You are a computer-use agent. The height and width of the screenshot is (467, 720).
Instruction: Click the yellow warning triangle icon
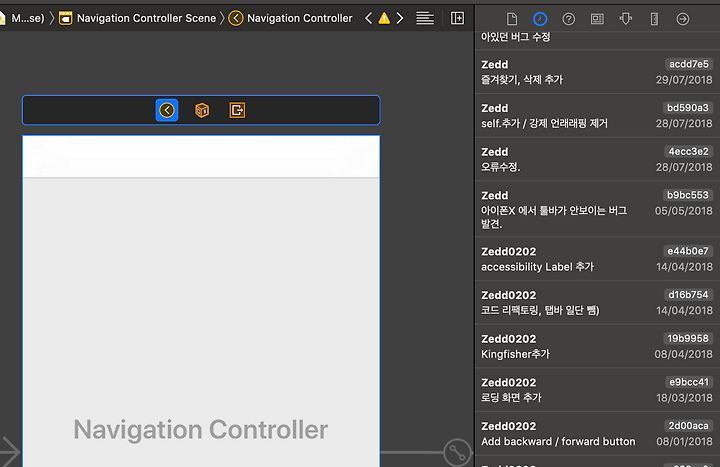(x=384, y=18)
